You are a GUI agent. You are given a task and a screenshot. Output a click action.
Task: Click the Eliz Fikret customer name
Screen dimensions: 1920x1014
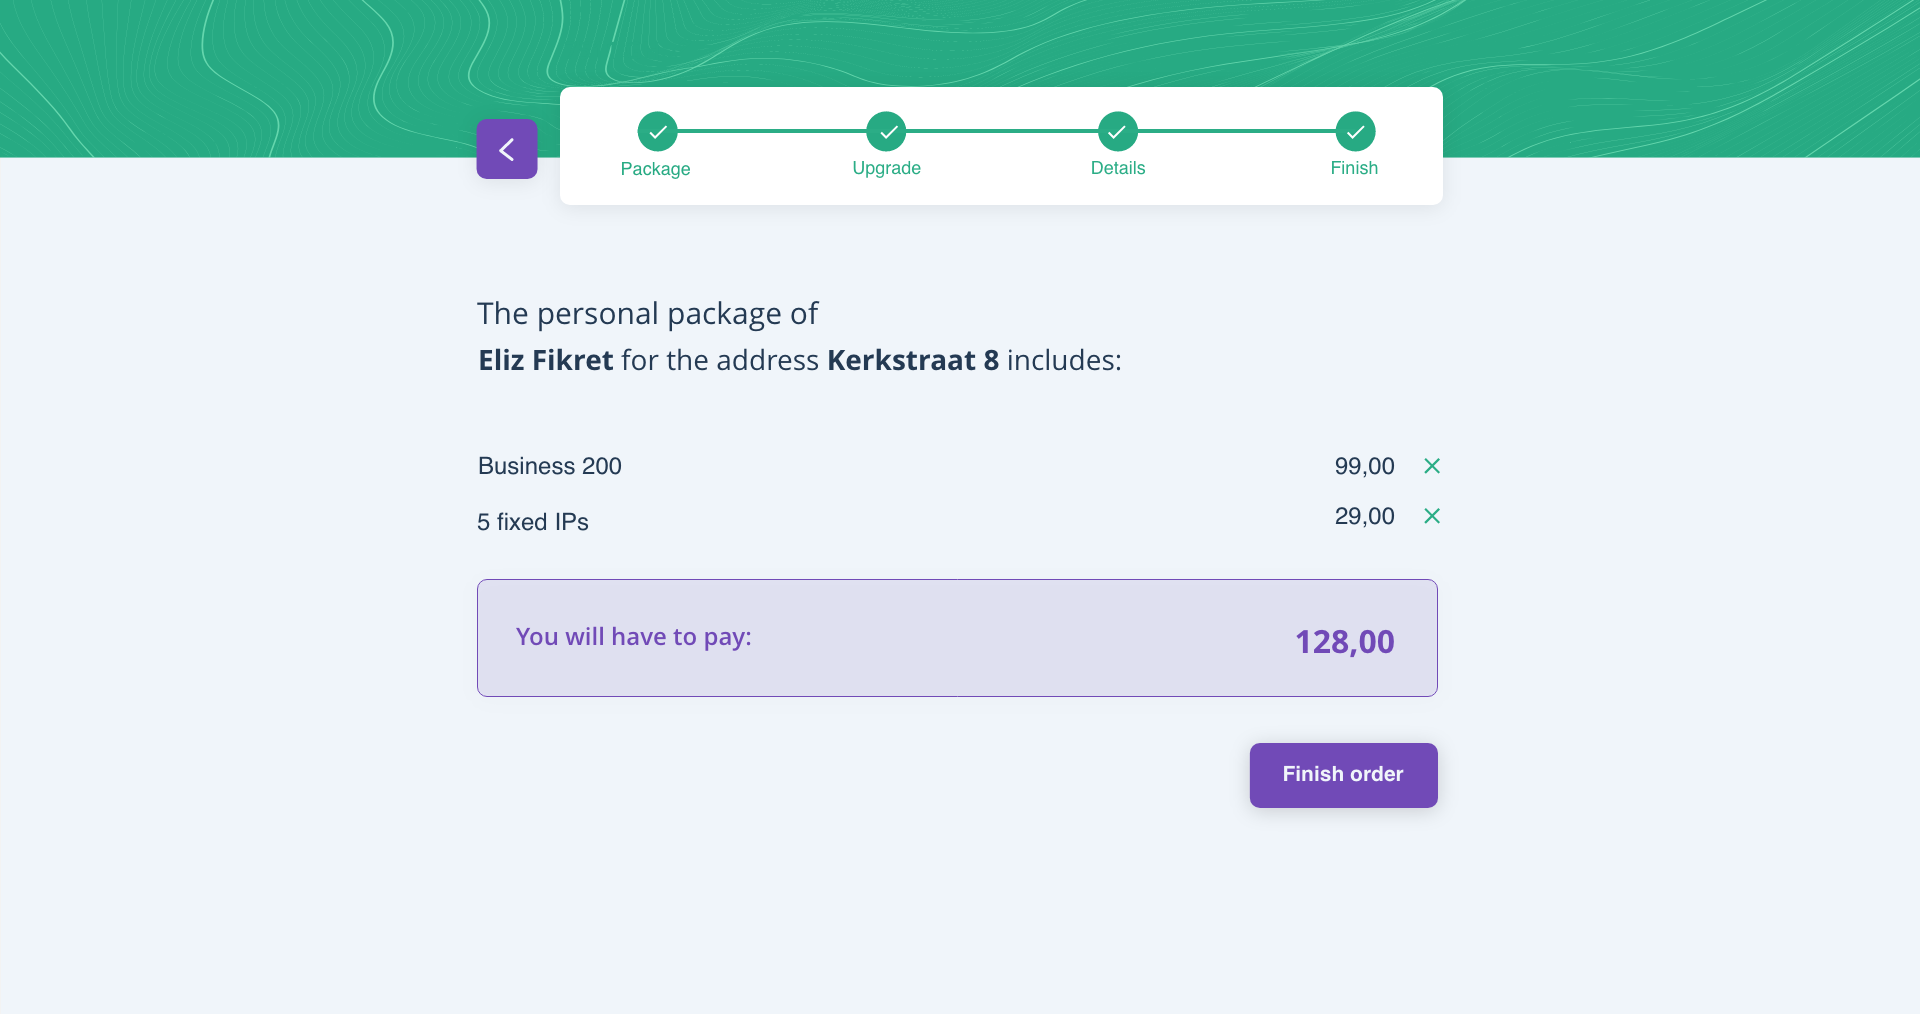coord(546,360)
